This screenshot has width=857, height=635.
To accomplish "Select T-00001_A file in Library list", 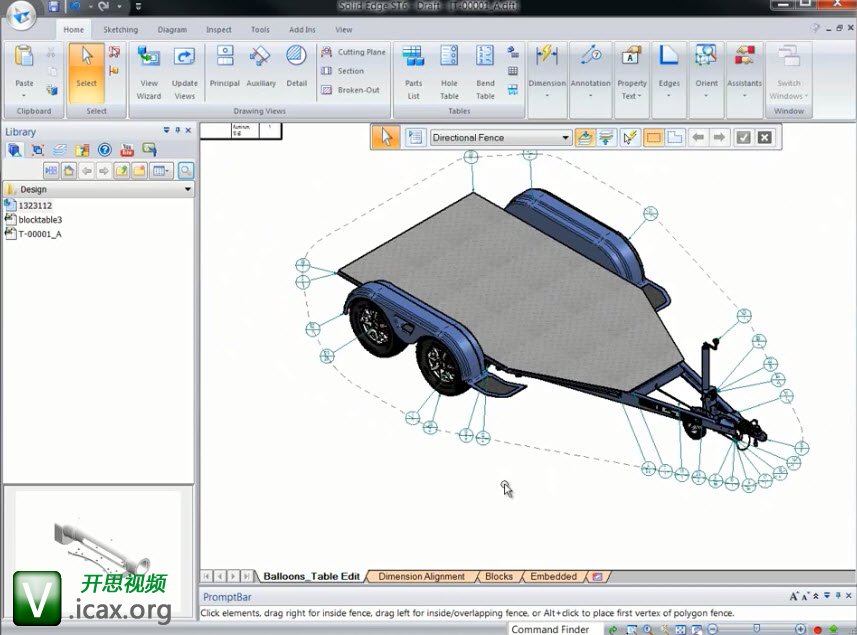I will click(39, 234).
